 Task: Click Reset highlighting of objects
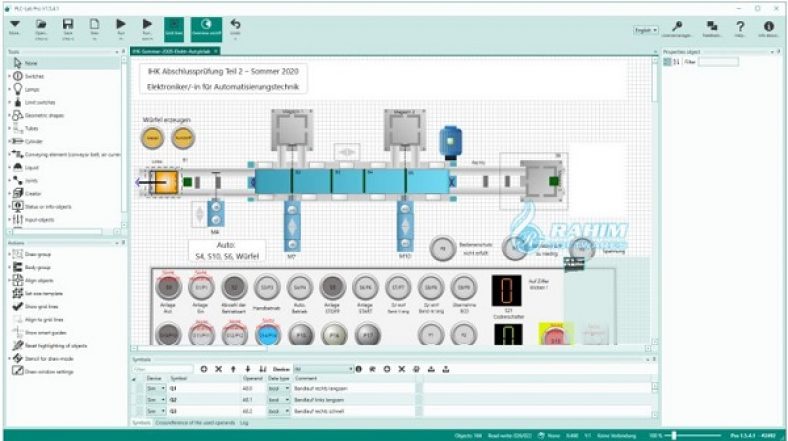pyautogui.click(x=49, y=346)
